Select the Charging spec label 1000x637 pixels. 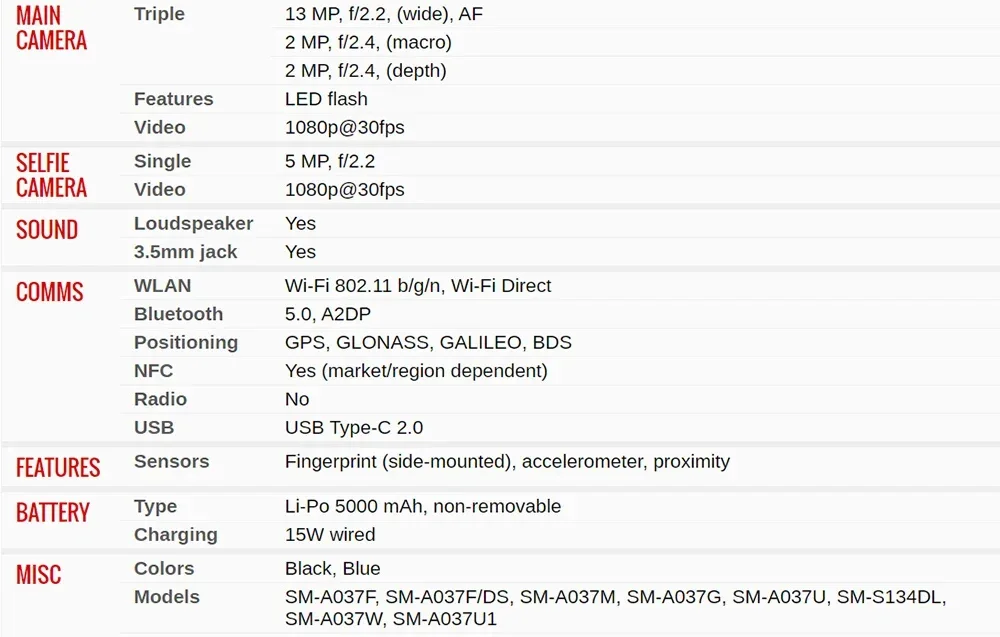[x=175, y=535]
